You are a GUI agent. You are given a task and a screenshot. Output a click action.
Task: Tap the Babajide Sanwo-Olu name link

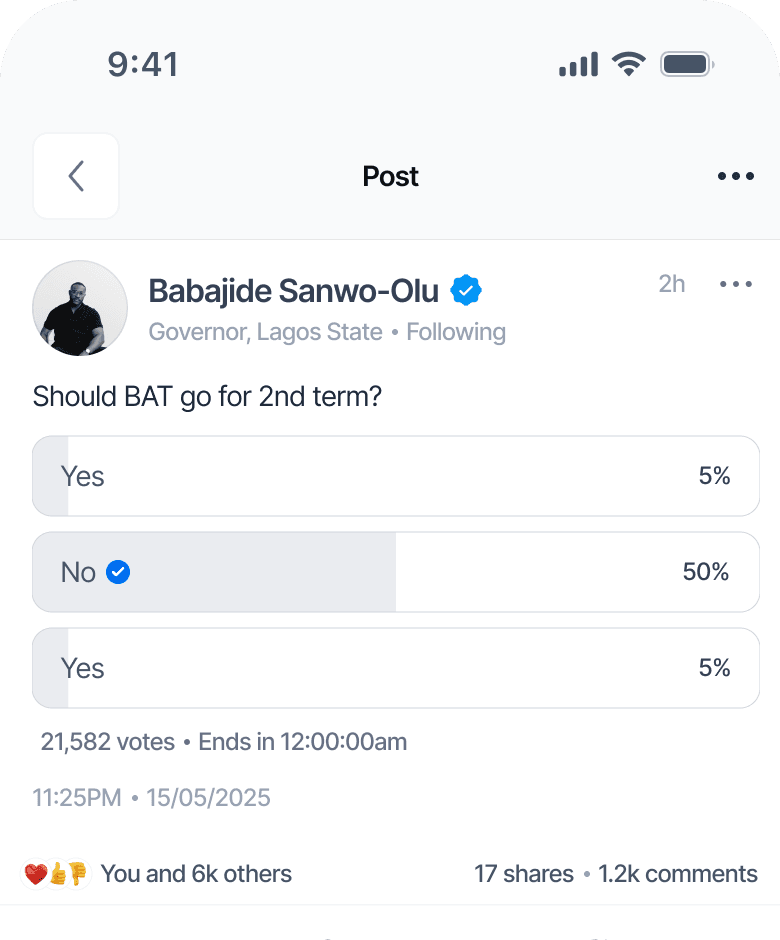(293, 291)
